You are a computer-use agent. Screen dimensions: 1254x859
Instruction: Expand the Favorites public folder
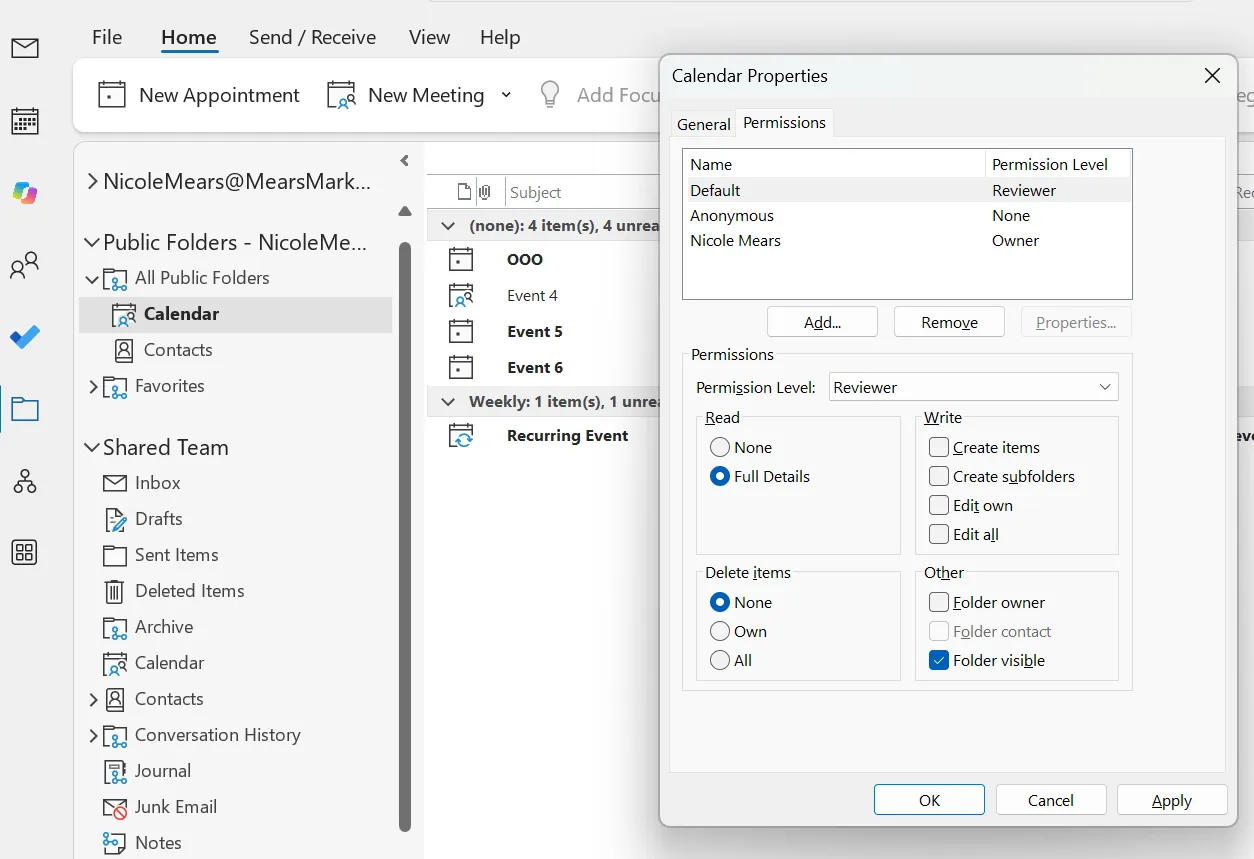(x=93, y=386)
